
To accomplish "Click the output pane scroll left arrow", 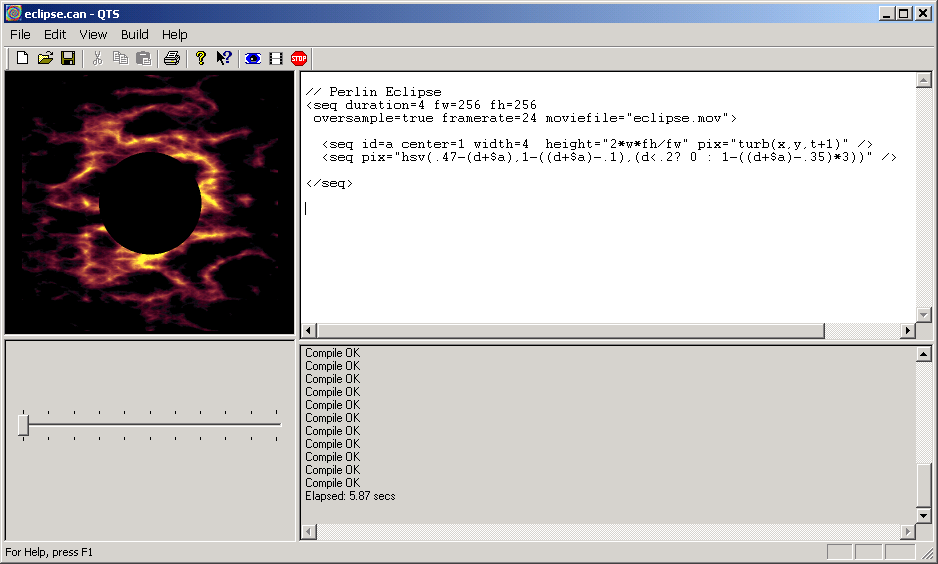I will pyautogui.click(x=309, y=531).
